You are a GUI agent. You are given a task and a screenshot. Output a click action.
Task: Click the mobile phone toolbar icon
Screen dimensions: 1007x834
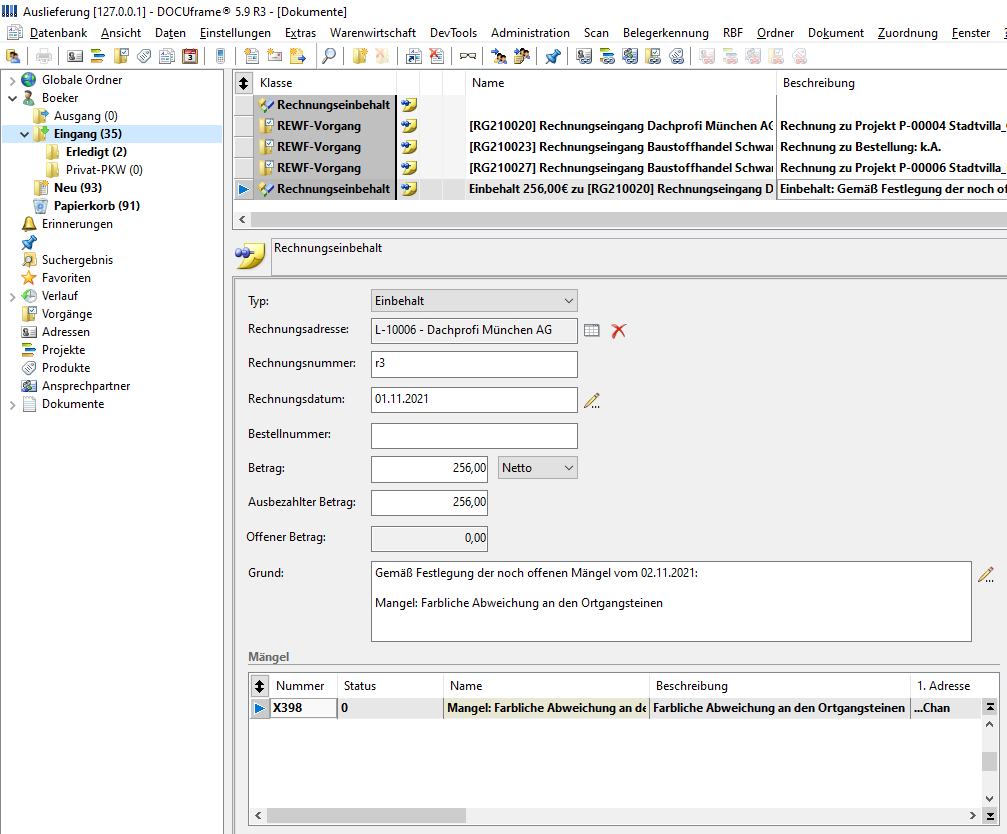coord(220,56)
